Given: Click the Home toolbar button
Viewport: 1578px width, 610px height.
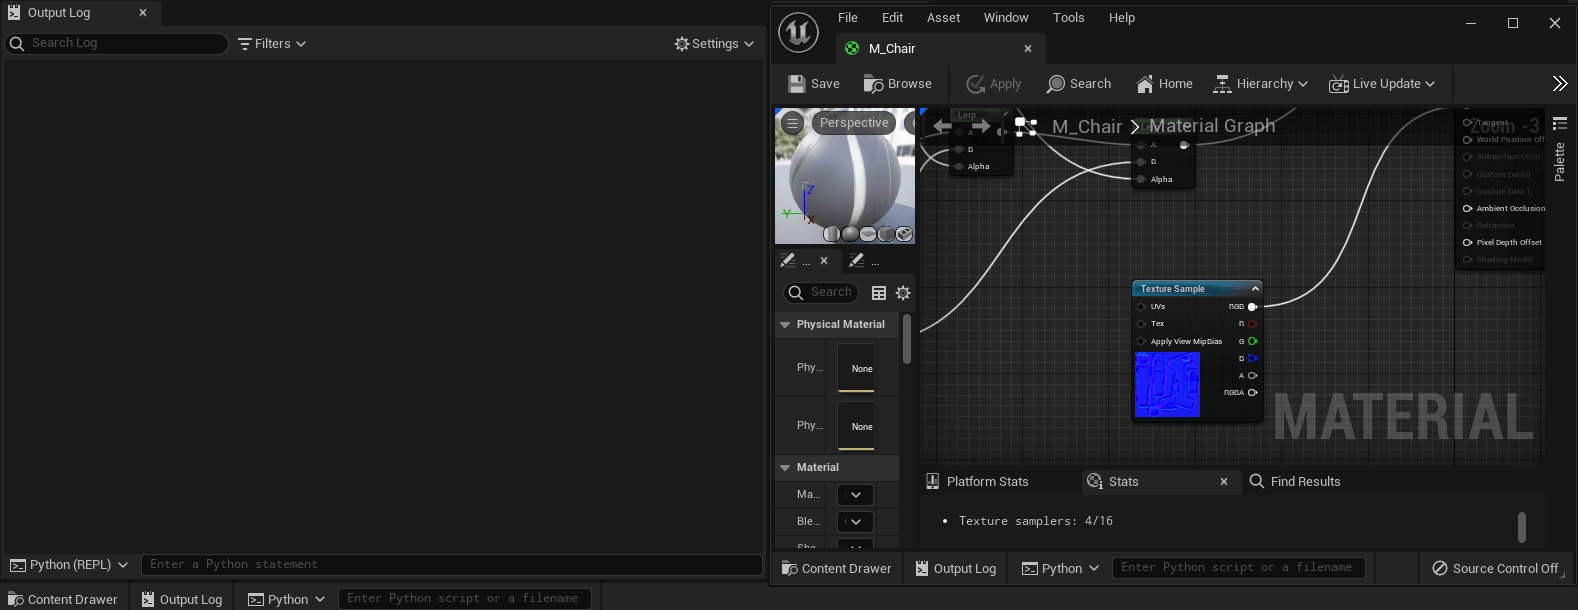Looking at the screenshot, I should [x=1165, y=84].
